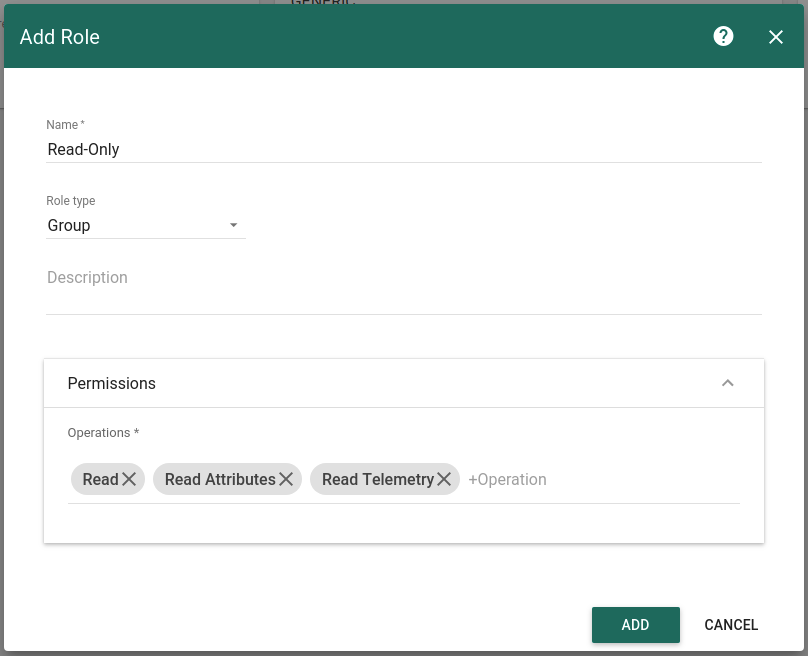
Task: Click the Role type field label
Action: pyautogui.click(x=71, y=201)
